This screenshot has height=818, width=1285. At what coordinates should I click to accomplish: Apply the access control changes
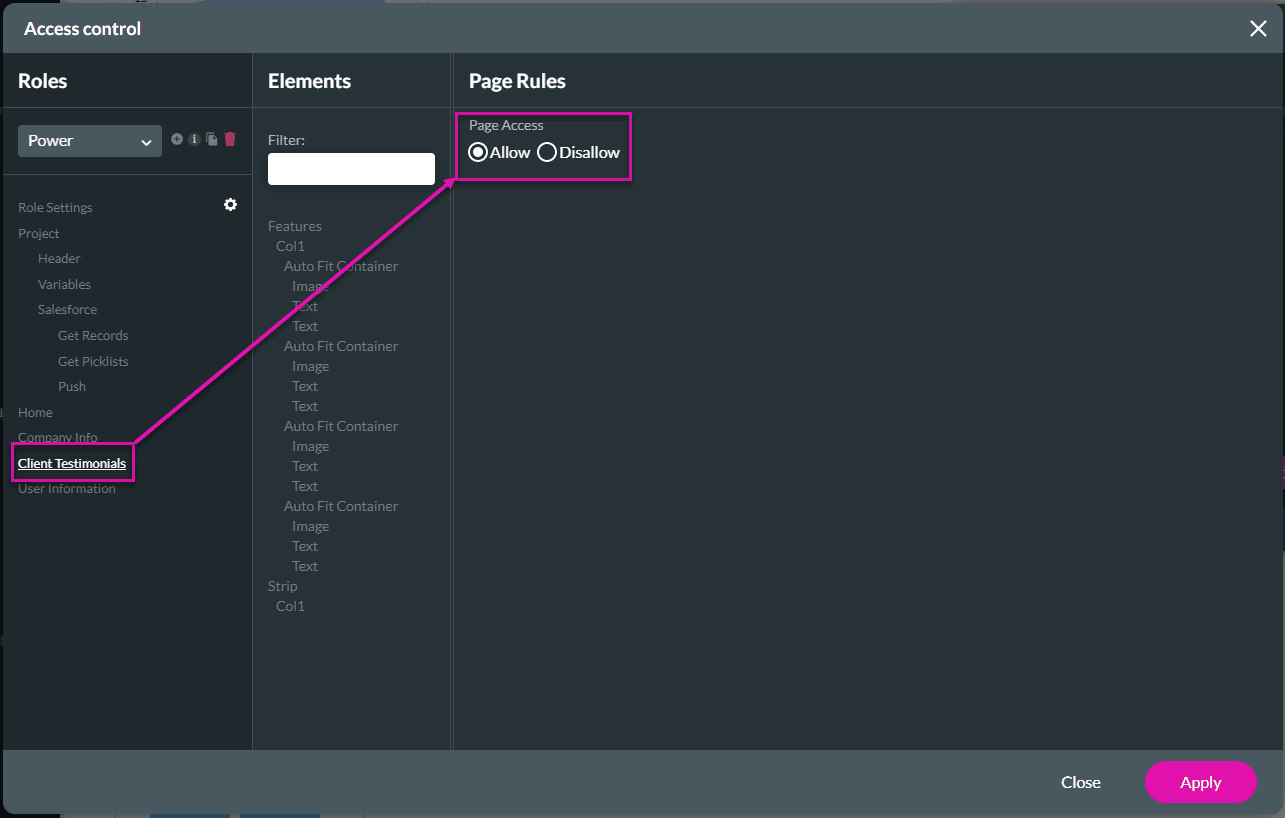point(1200,782)
